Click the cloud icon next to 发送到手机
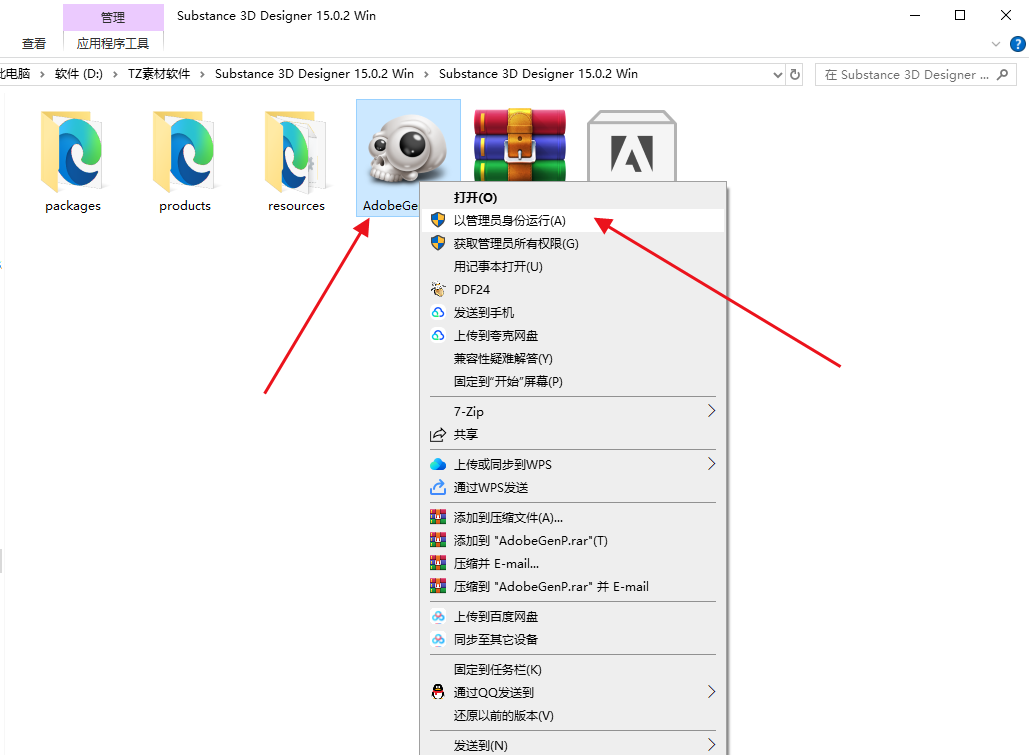The height and width of the screenshot is (755, 1030). tap(438, 312)
